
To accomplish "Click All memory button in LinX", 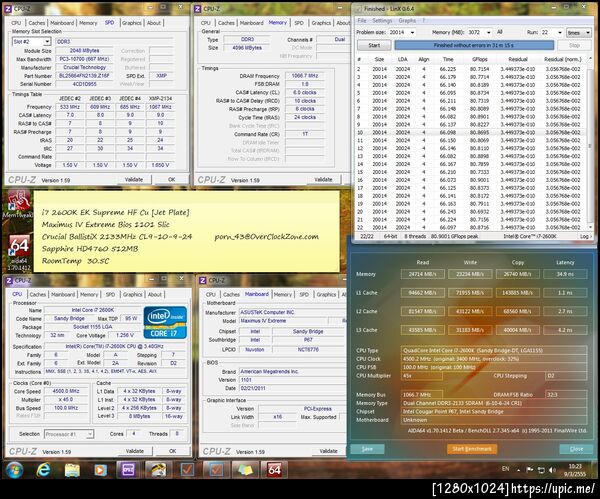I will coord(499,32).
